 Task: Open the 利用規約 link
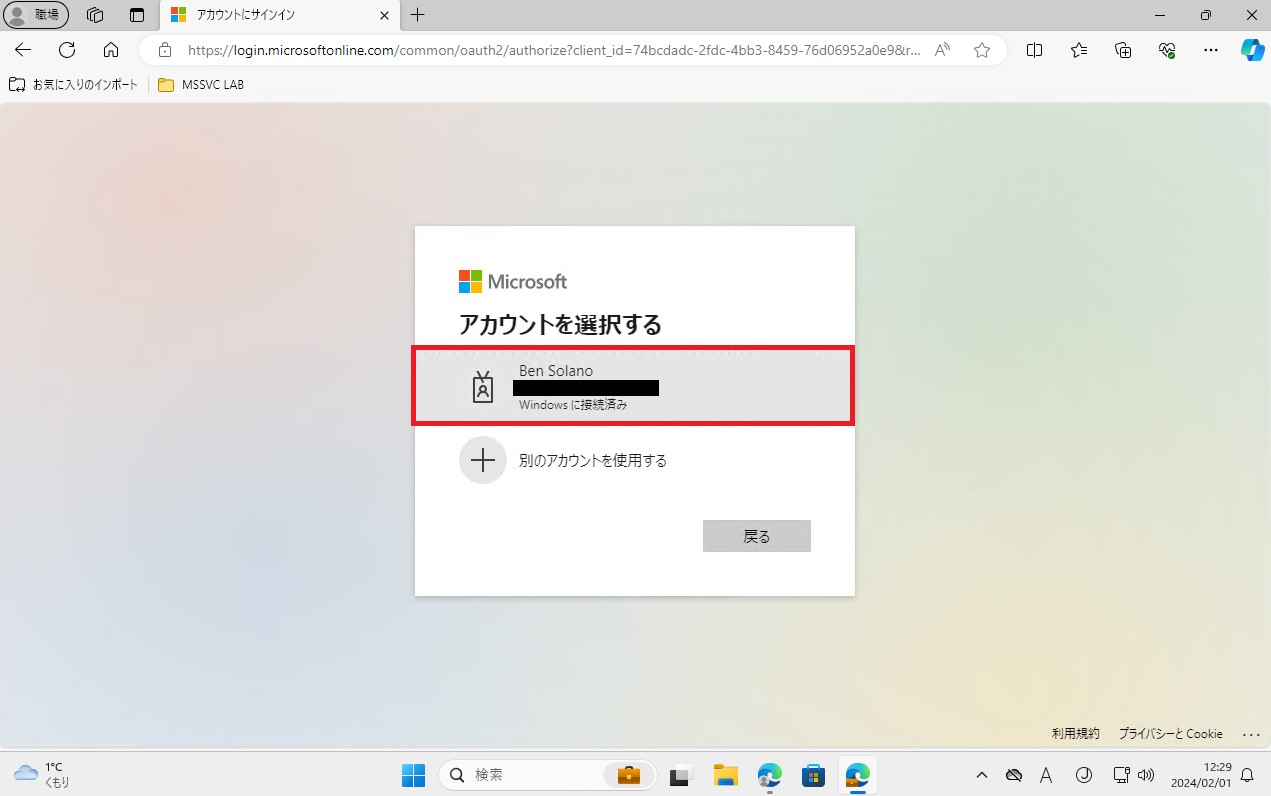click(1076, 733)
